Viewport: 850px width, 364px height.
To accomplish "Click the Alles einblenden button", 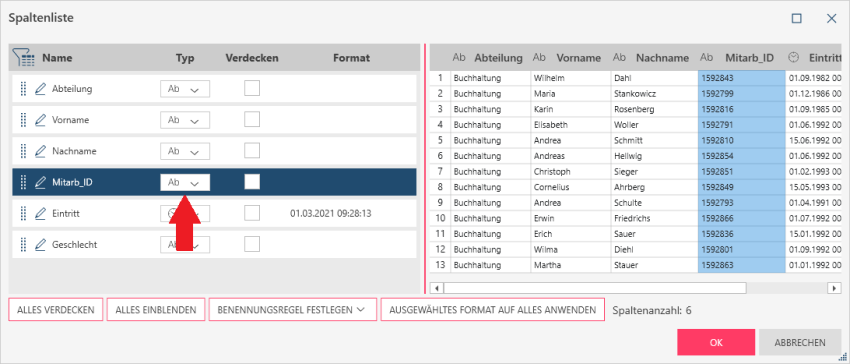I will pyautogui.click(x=156, y=310).
